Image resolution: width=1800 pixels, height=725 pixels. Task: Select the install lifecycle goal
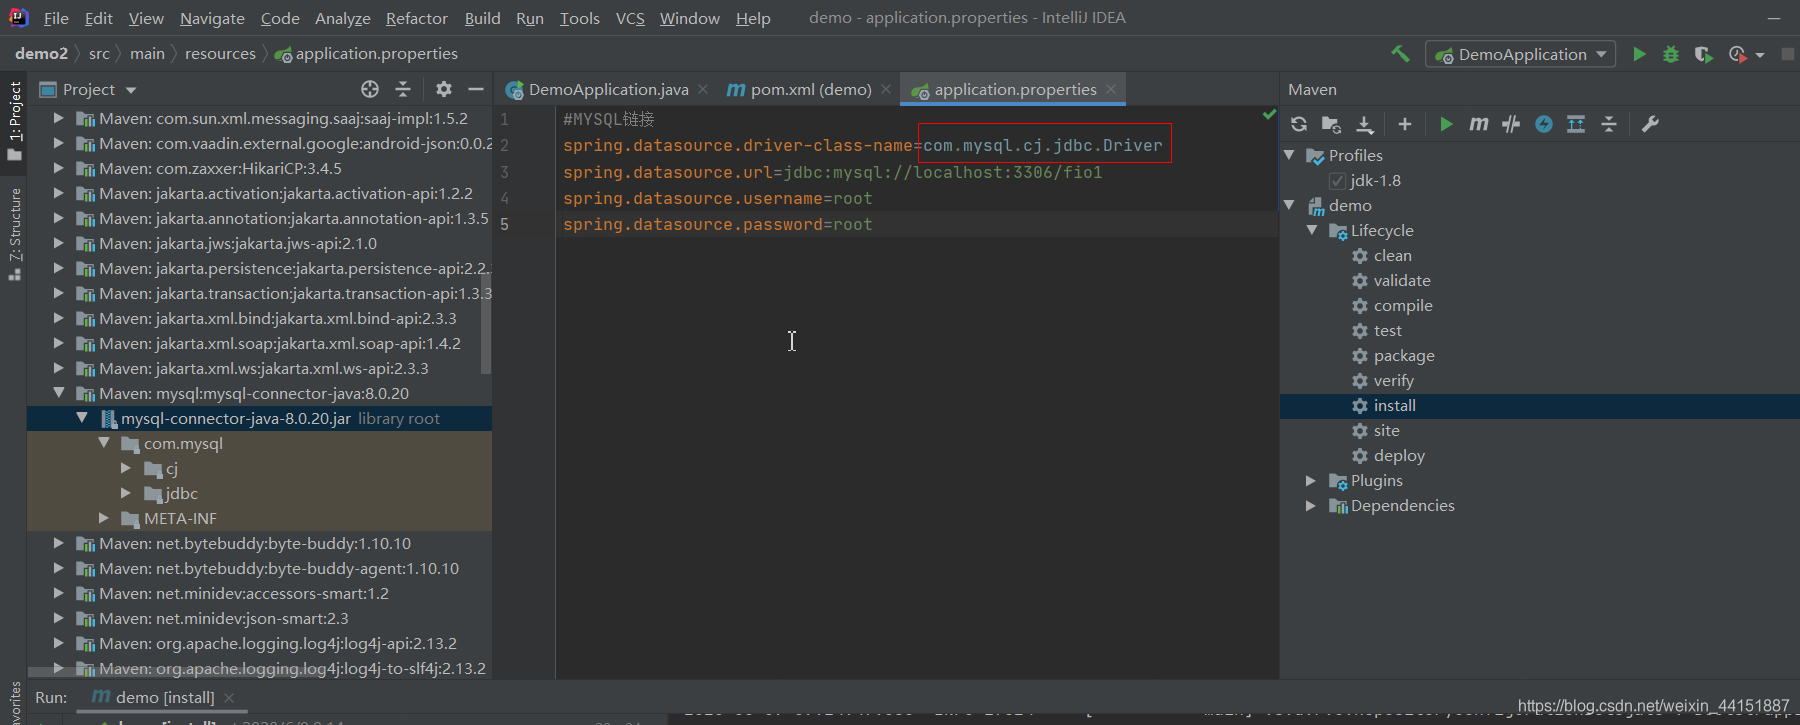(1394, 405)
